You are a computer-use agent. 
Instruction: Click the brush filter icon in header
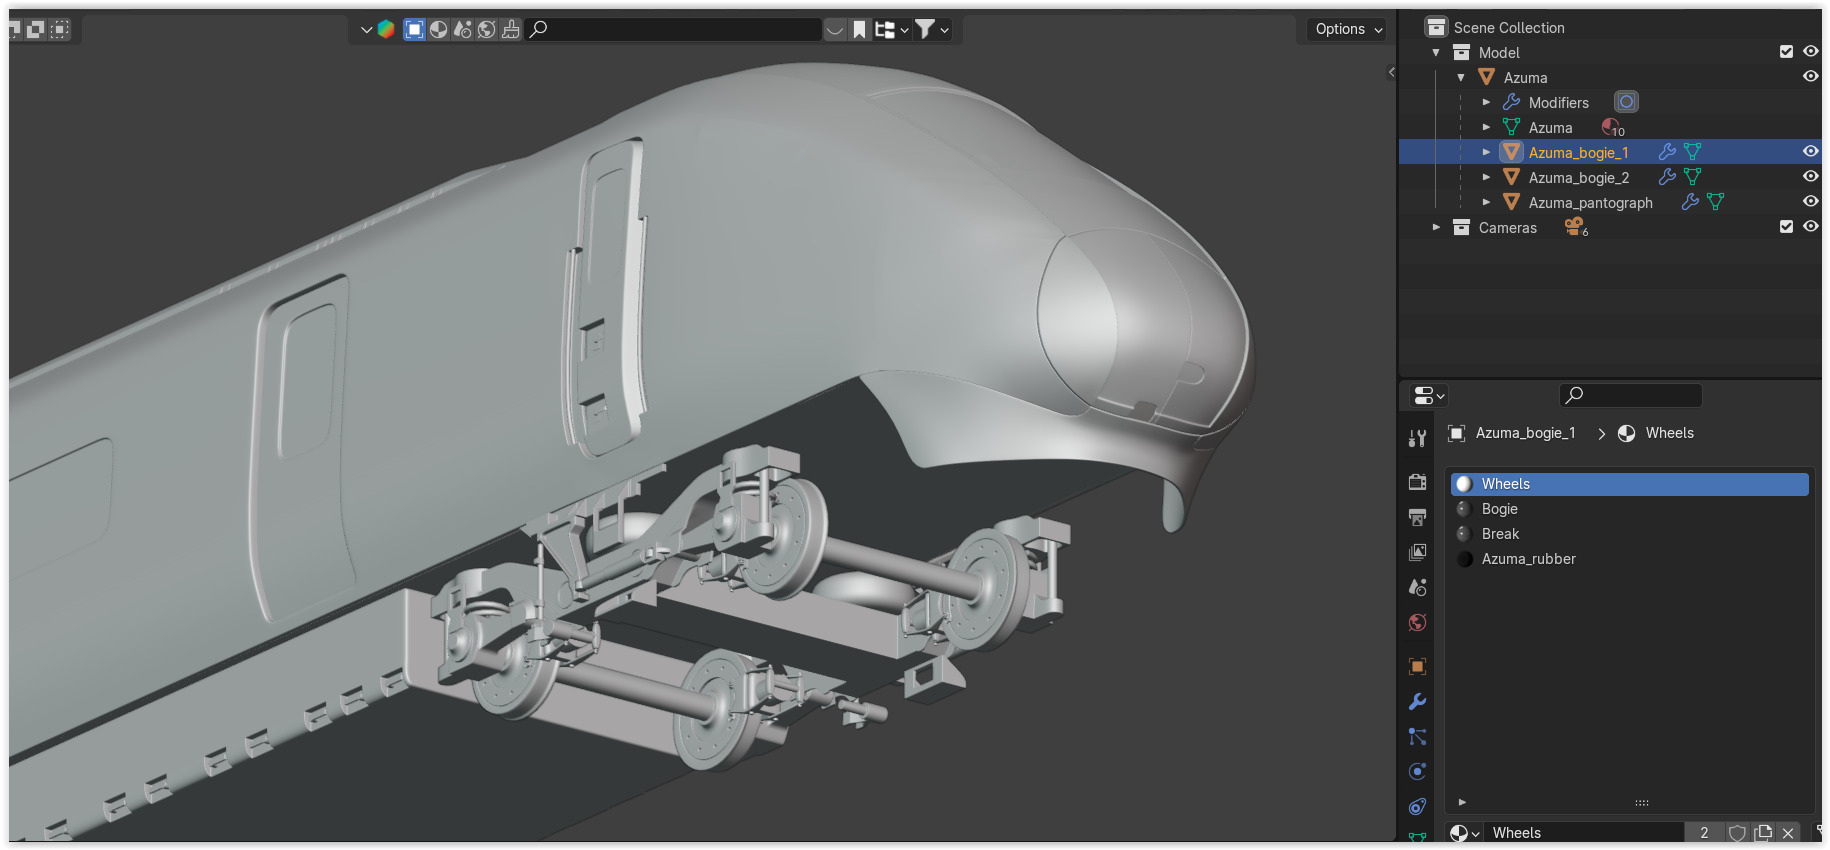click(511, 29)
